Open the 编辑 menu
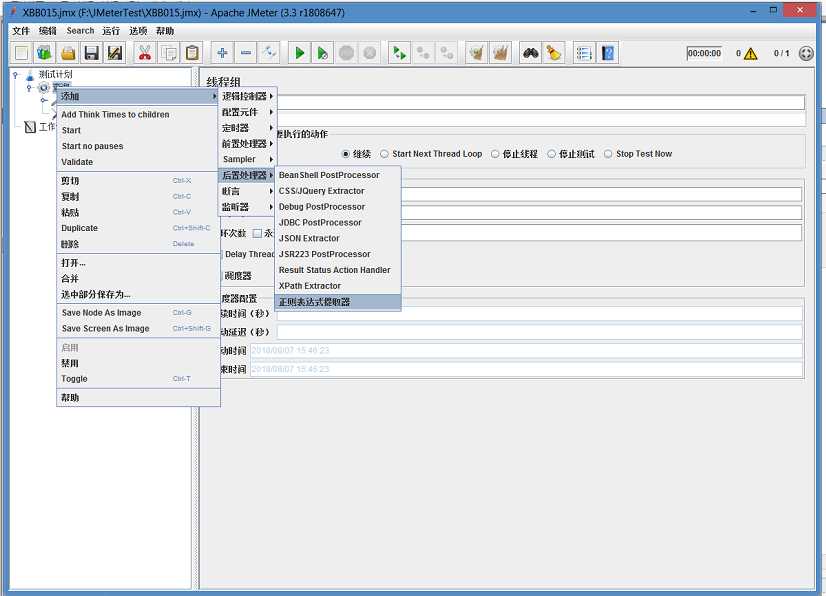This screenshot has height=596, width=826. [47, 31]
